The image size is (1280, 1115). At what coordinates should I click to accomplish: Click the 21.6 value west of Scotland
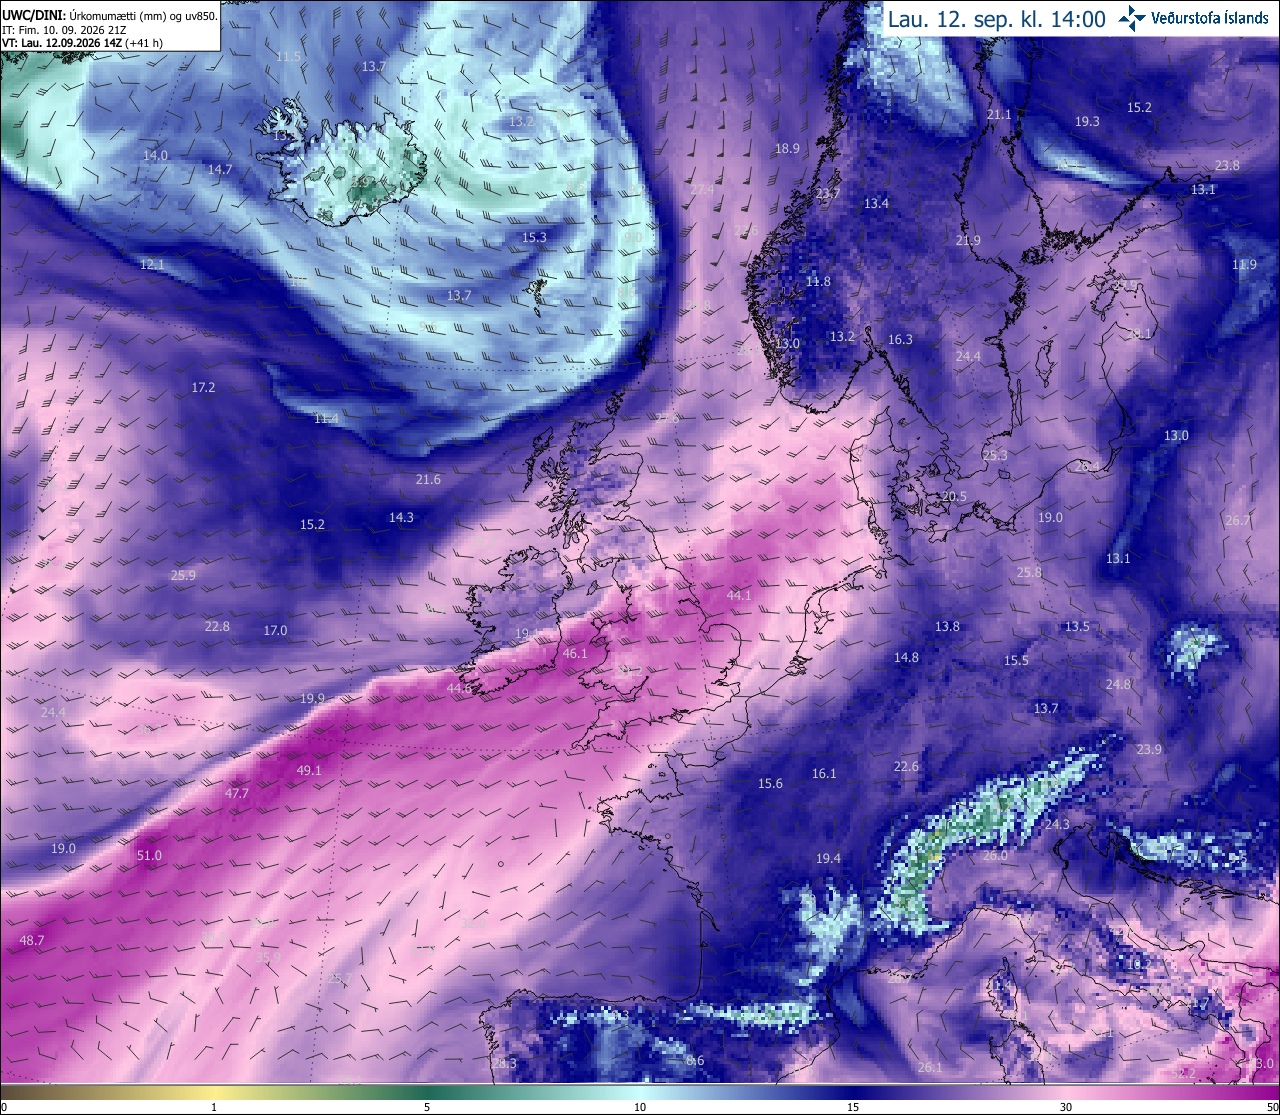click(428, 480)
